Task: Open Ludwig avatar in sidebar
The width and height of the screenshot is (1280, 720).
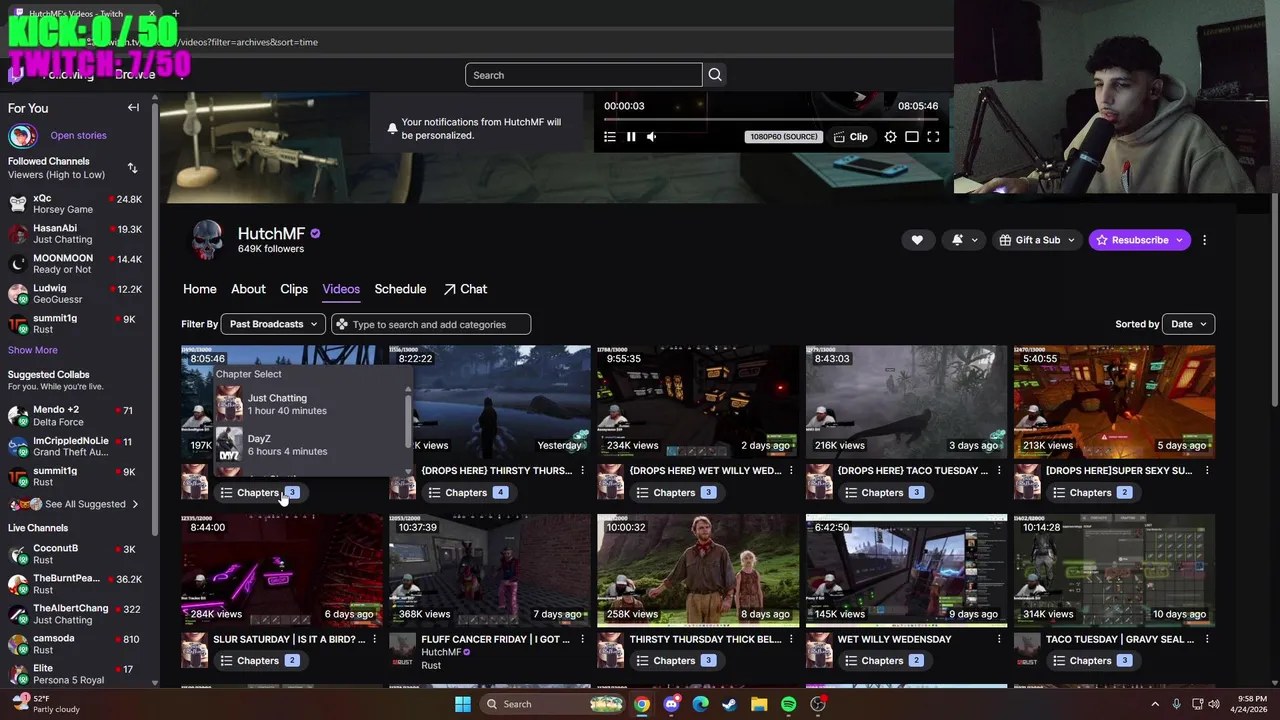Action: pos(18,294)
